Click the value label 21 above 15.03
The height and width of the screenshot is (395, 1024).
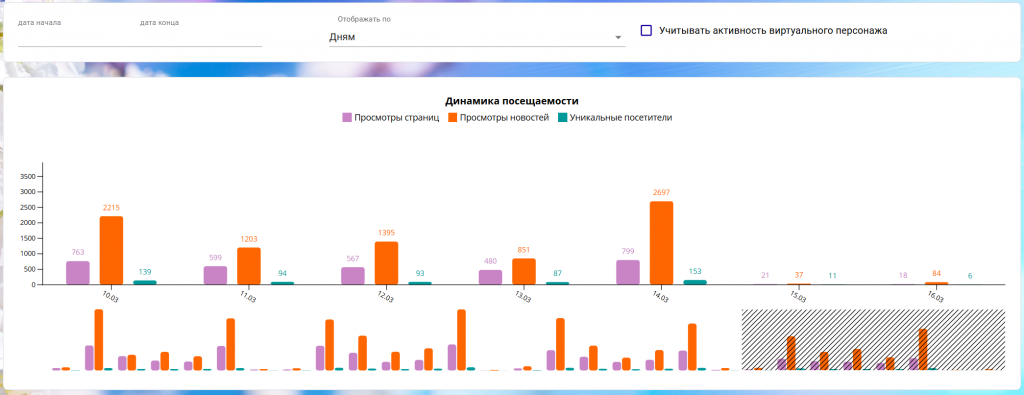[x=765, y=276]
